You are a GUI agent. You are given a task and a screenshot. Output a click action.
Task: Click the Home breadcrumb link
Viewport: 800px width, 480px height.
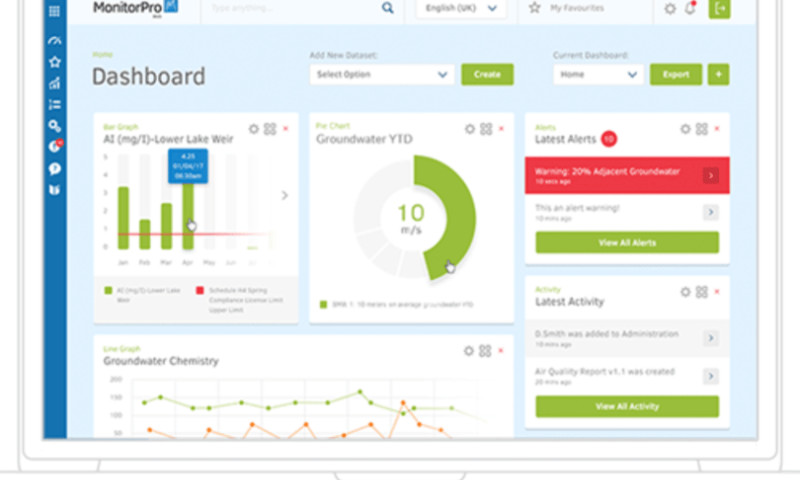click(102, 55)
